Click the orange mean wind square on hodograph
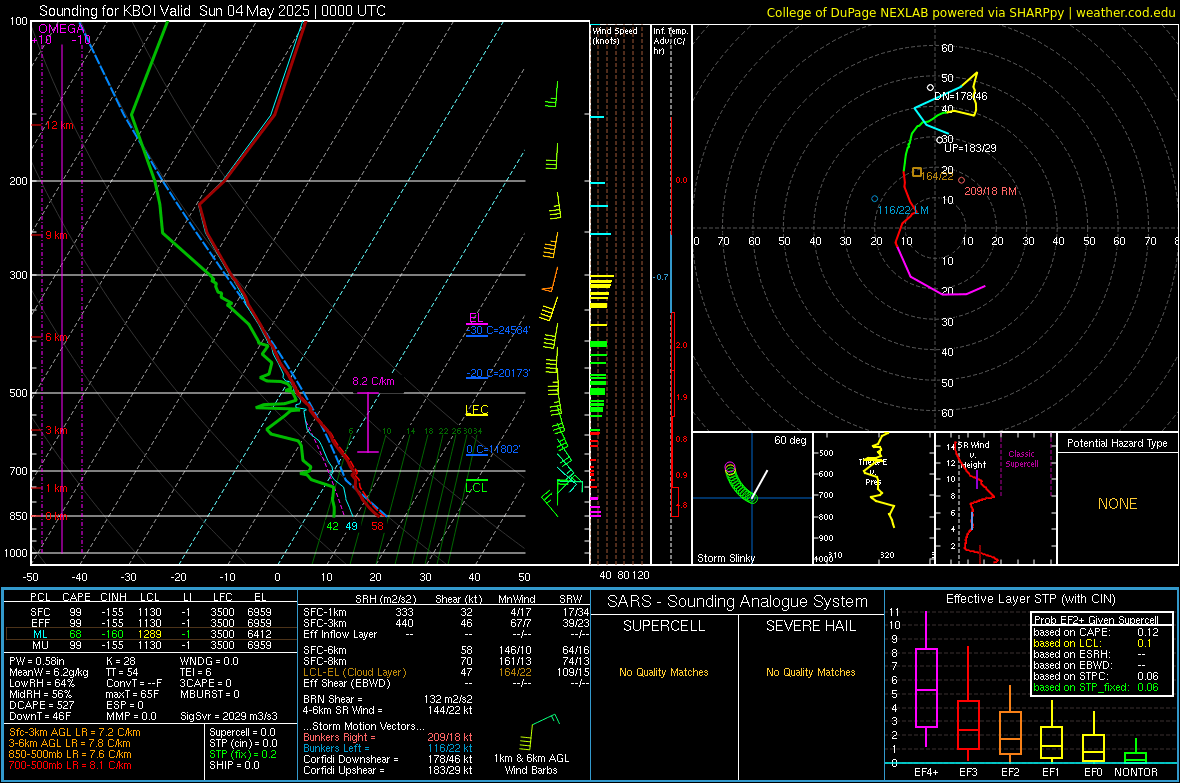Screen dimensions: 1180x783 [x=917, y=172]
